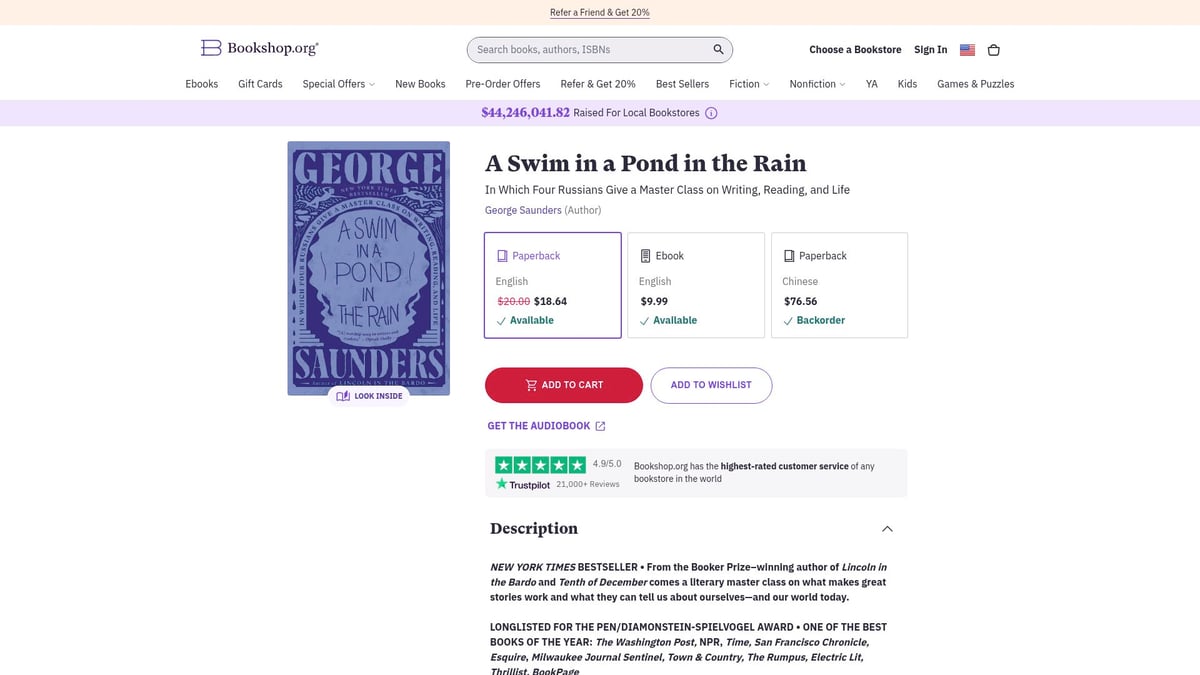The image size is (1200, 675).
Task: Click the search magnifying glass icon
Action: 717,49
